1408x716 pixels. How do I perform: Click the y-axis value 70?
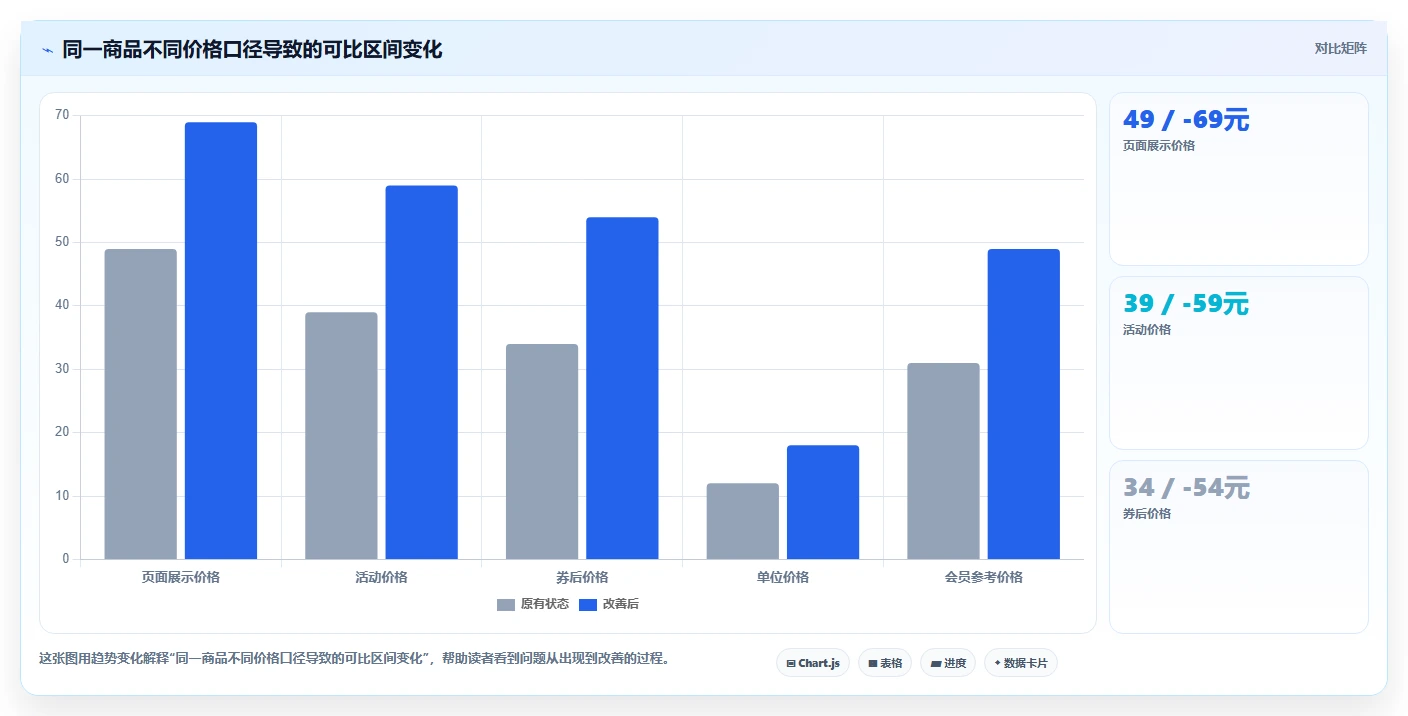tap(62, 116)
